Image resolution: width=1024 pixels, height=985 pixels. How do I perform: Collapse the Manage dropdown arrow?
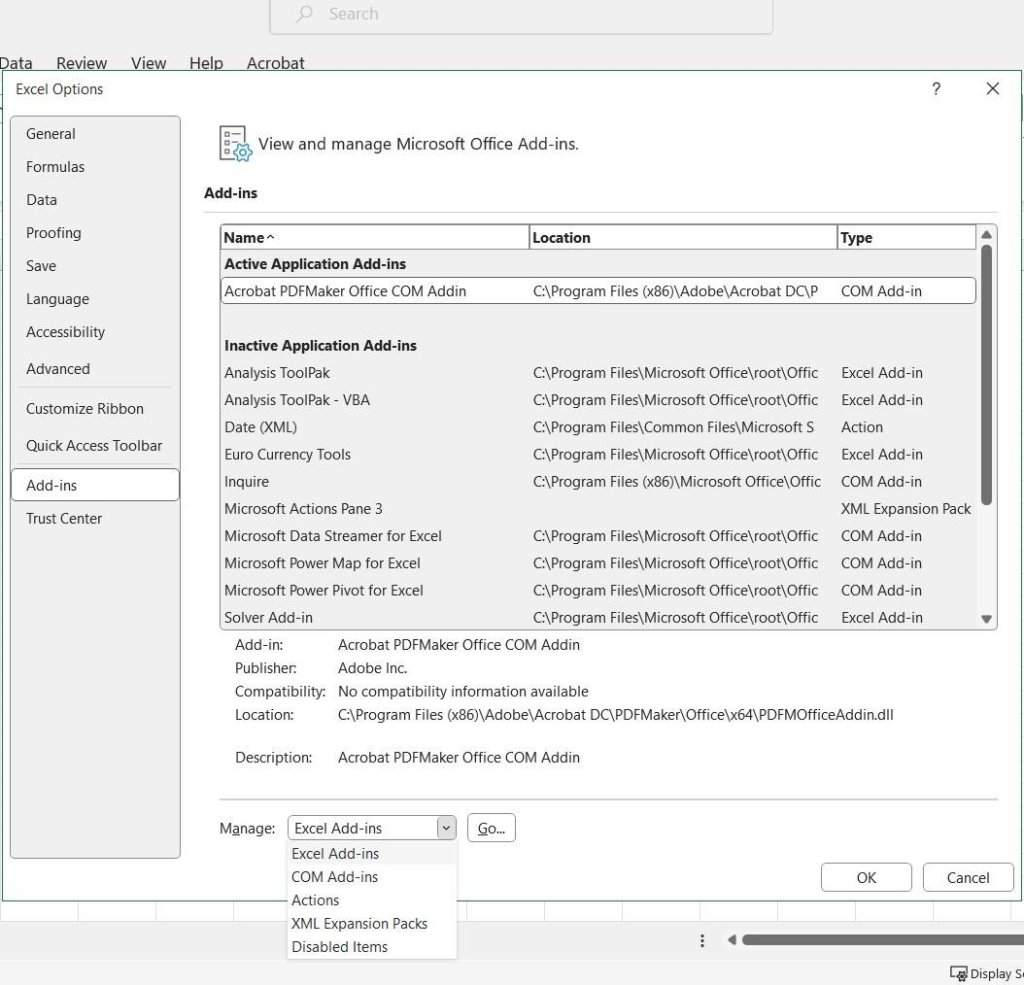coord(446,828)
